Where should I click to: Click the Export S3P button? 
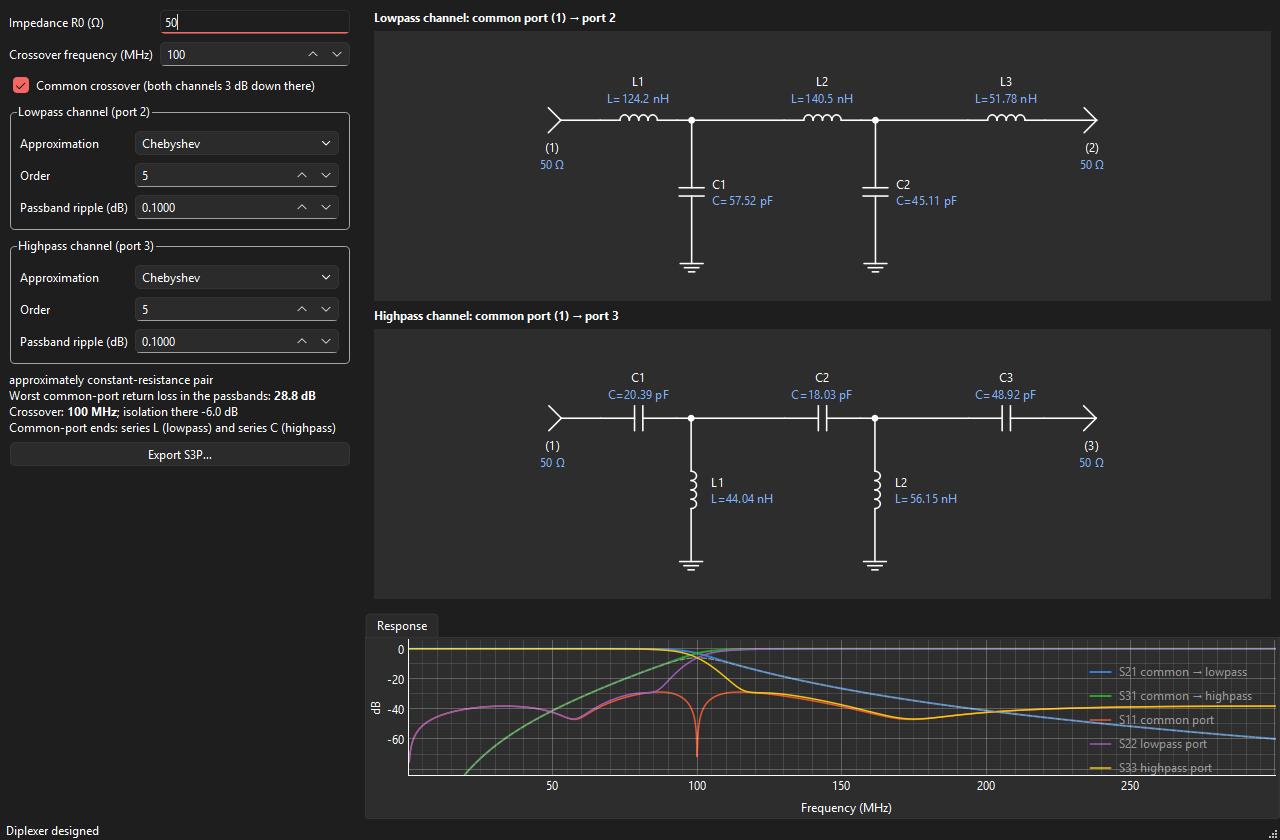click(180, 455)
